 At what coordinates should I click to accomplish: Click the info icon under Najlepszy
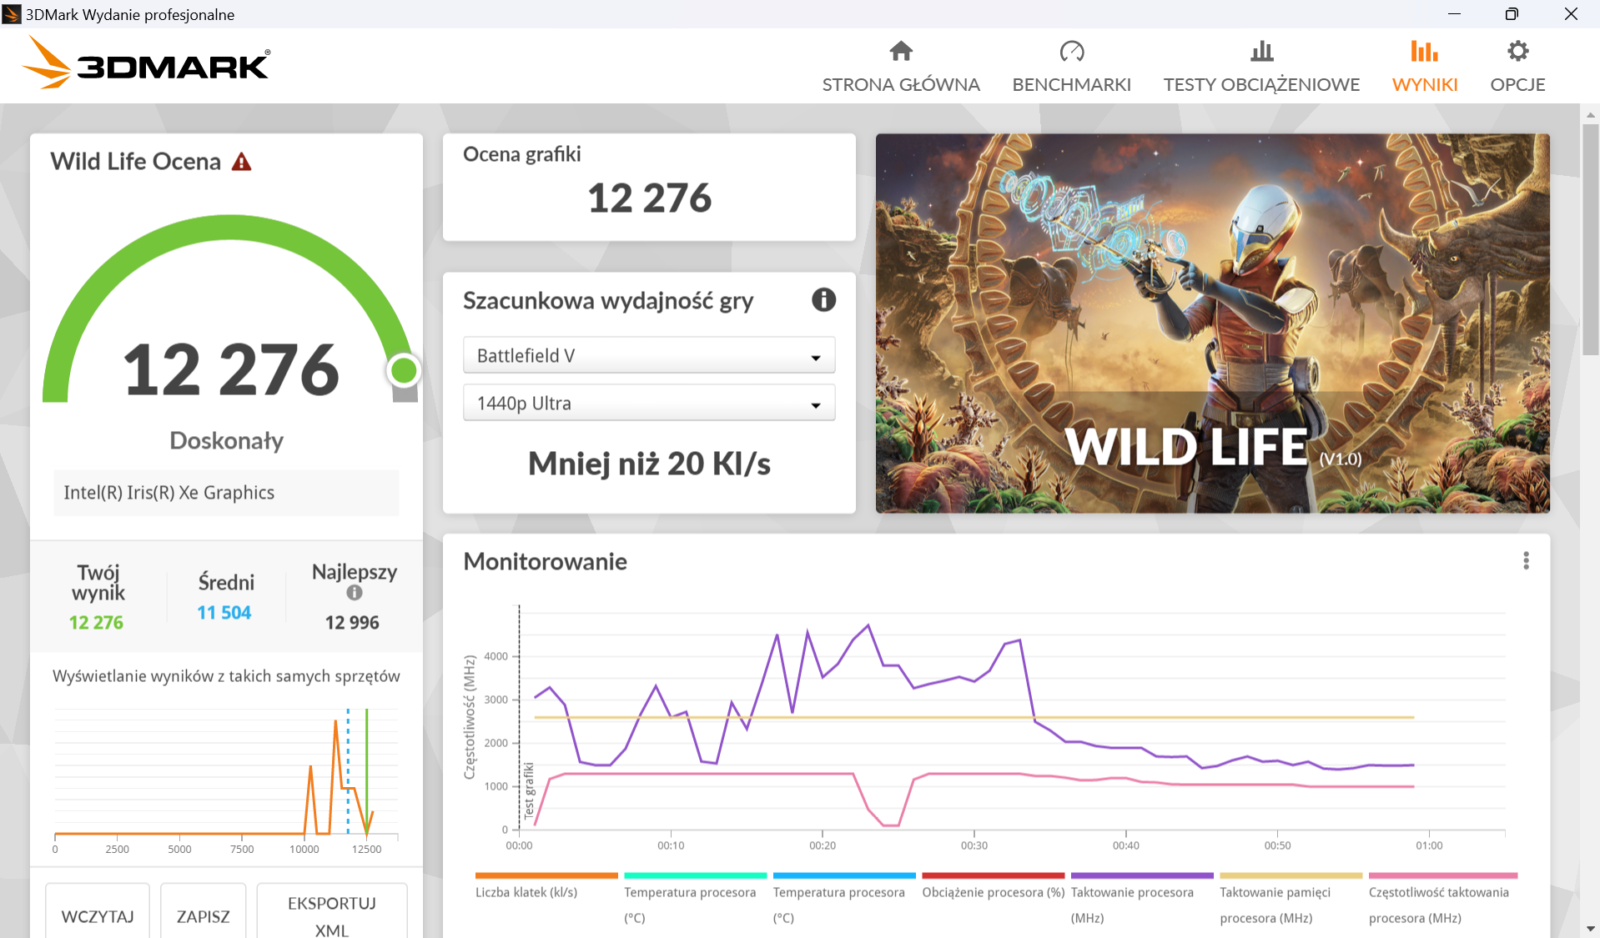coord(354,593)
